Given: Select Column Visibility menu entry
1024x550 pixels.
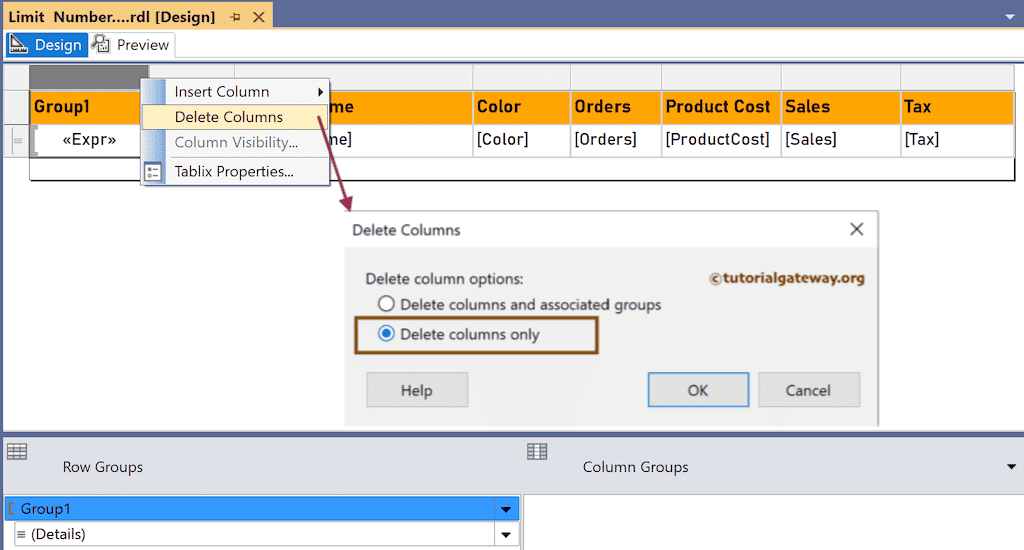Looking at the screenshot, I should tap(235, 142).
